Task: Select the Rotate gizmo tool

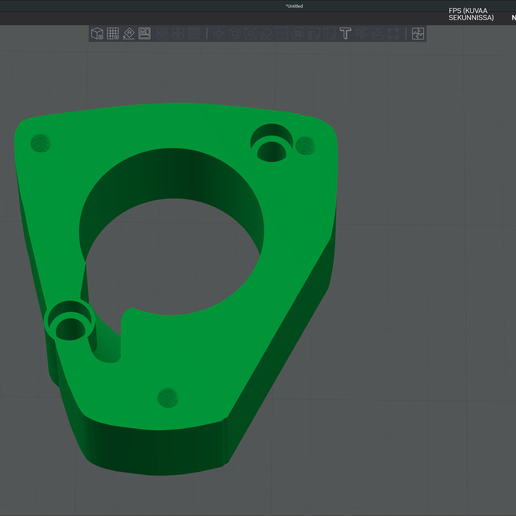Action: click(x=235, y=34)
